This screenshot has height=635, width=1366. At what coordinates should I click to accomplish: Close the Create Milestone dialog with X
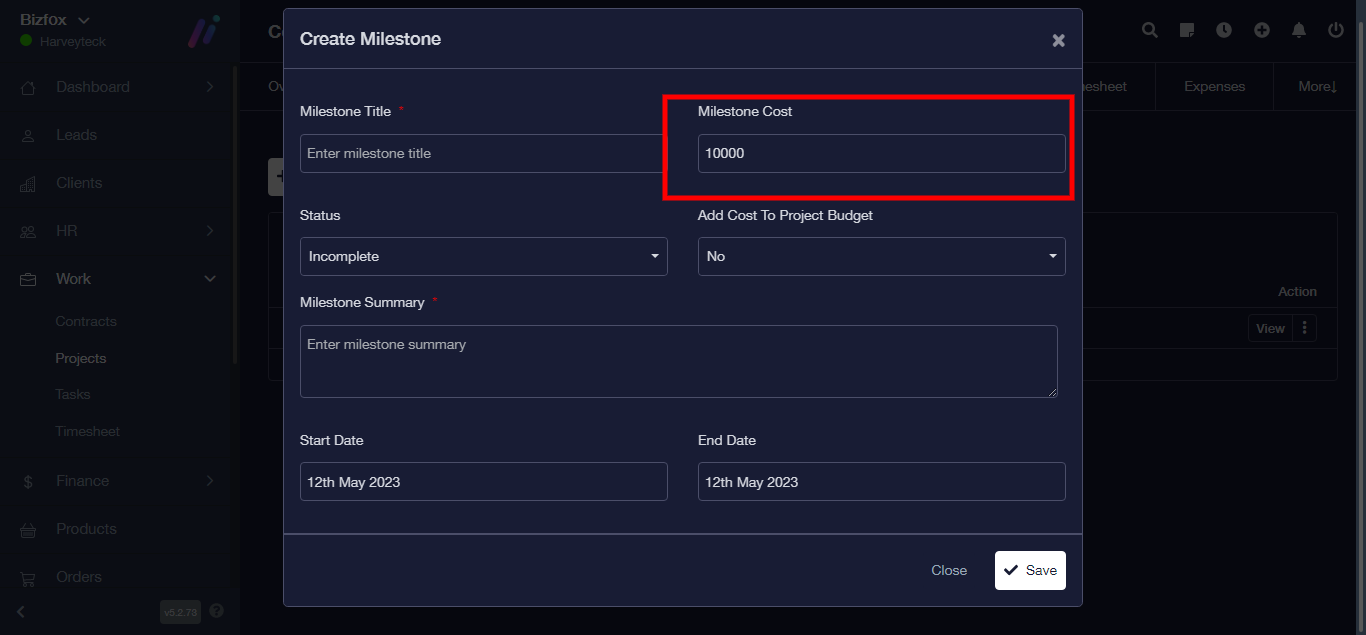[x=1058, y=41]
